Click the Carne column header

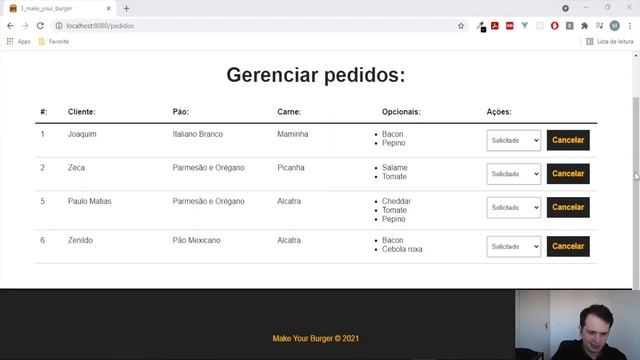pyautogui.click(x=289, y=112)
